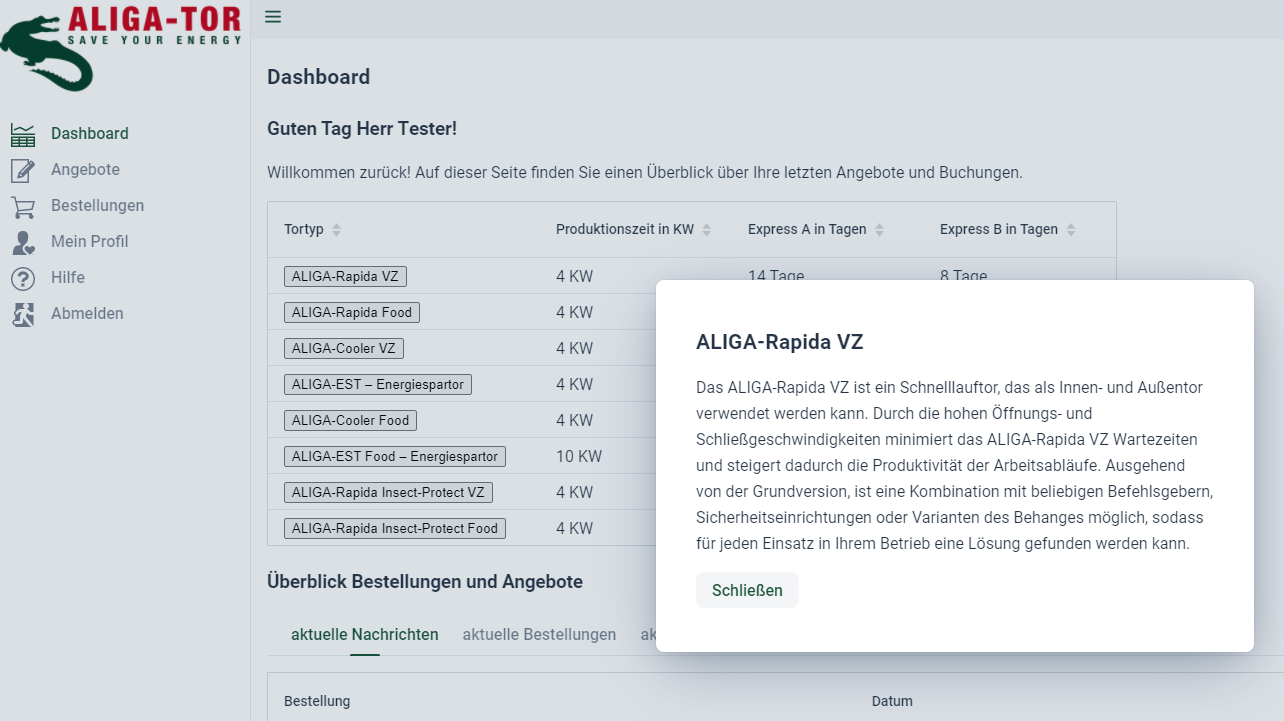Click the hamburger menu icon
Screen dimensions: 1284x721
(x=273, y=17)
